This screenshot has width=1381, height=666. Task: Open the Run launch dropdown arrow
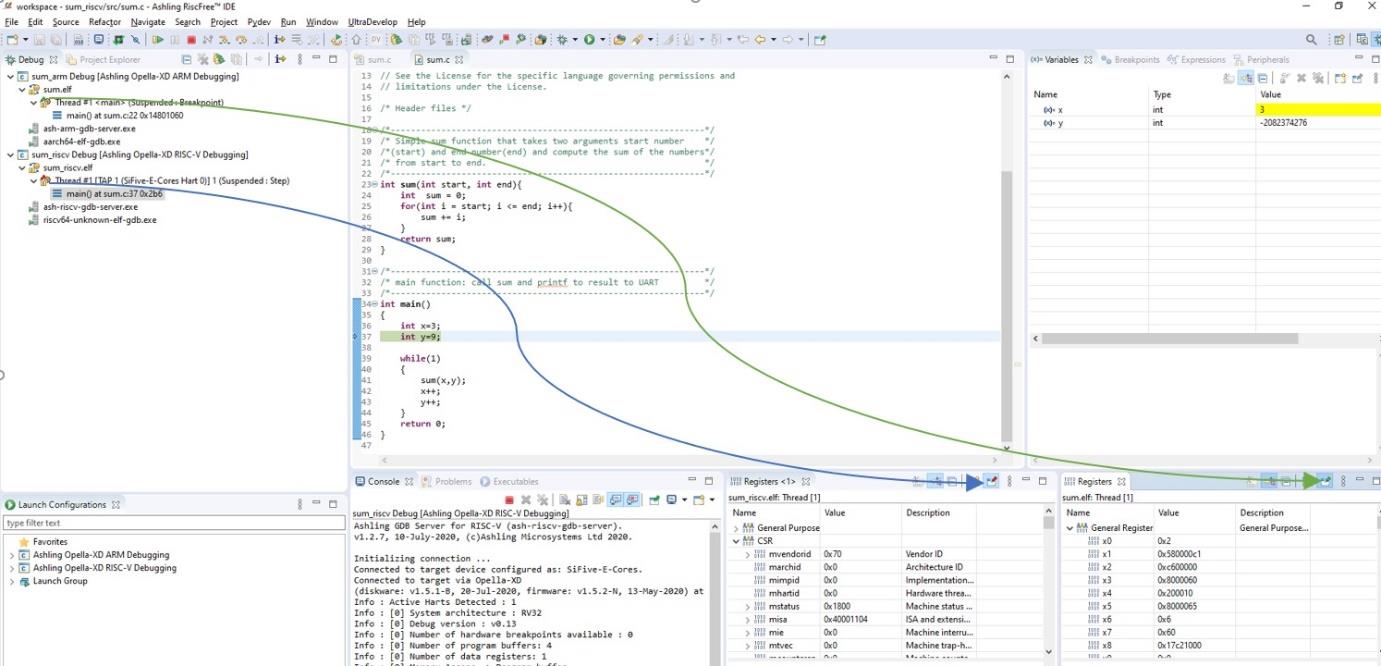point(603,40)
